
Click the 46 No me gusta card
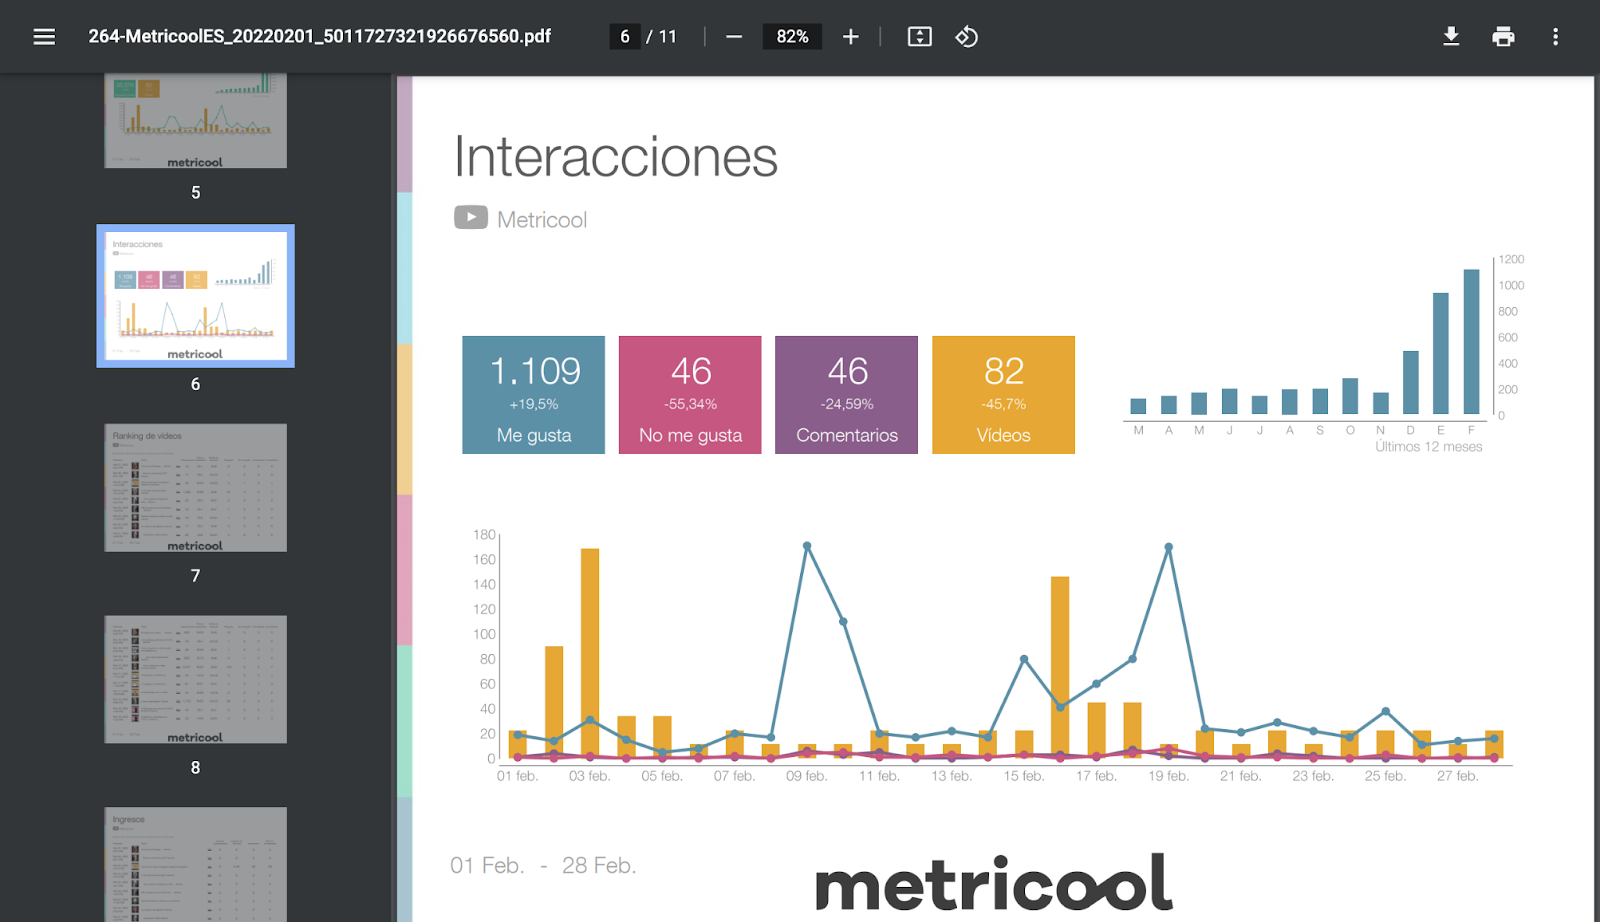(690, 395)
